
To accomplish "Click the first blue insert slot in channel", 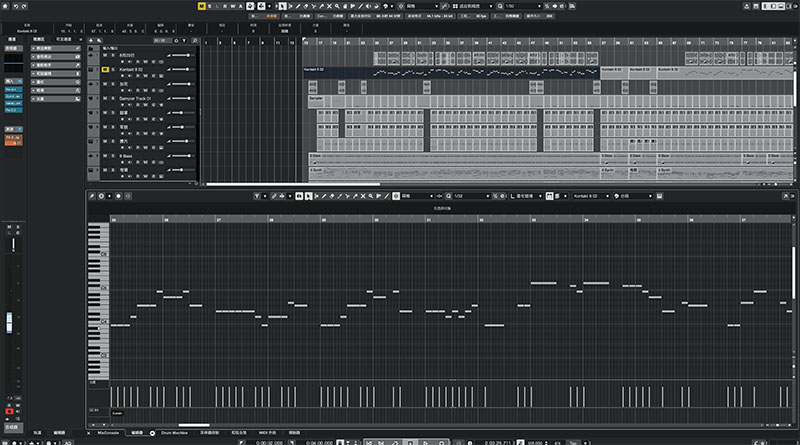I will (13, 89).
